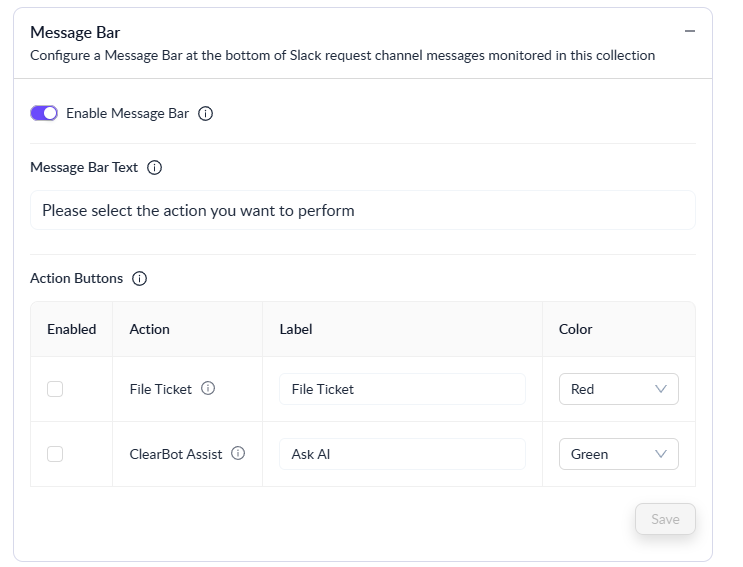The height and width of the screenshot is (567, 743).
Task: Click the Color column header
Action: [x=576, y=329]
